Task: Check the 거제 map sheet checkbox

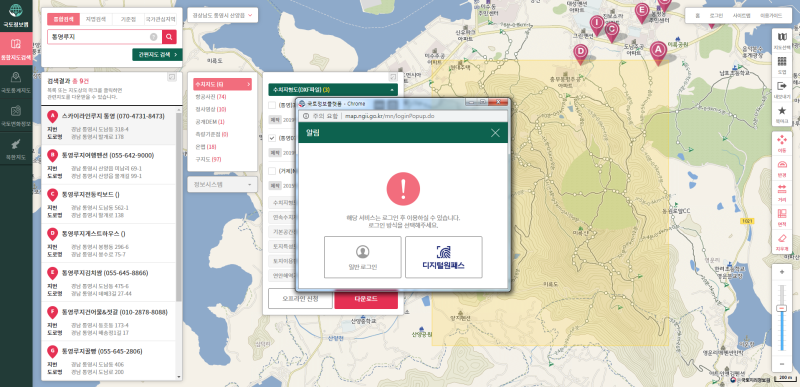Action: (x=272, y=171)
